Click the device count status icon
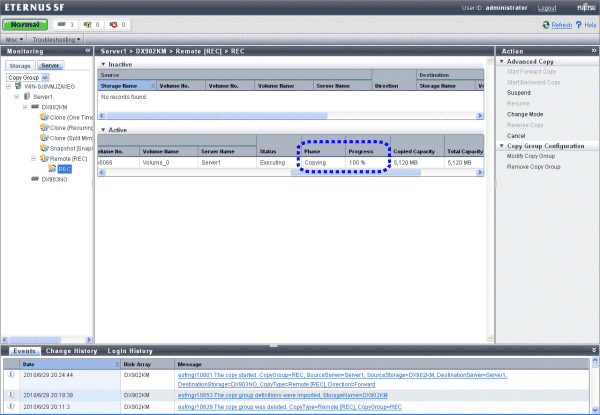 click(x=62, y=24)
